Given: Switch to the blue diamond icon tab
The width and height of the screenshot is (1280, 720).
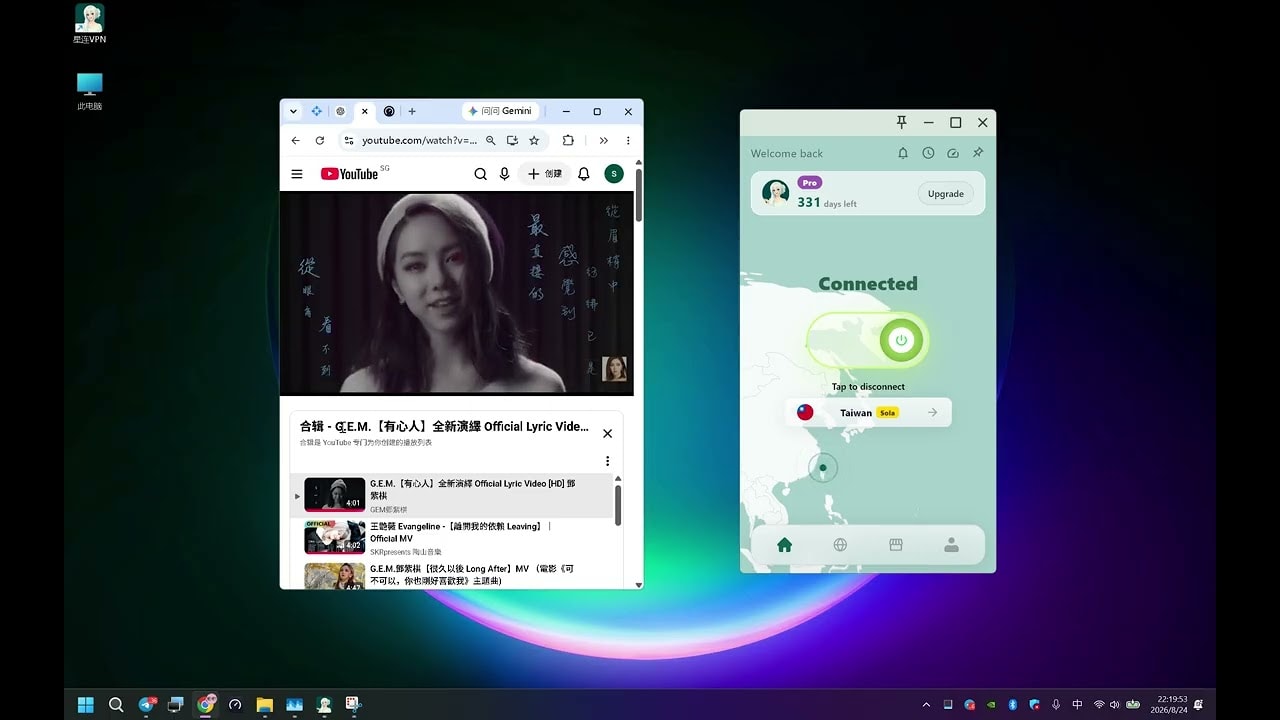Looking at the screenshot, I should pyautogui.click(x=317, y=111).
